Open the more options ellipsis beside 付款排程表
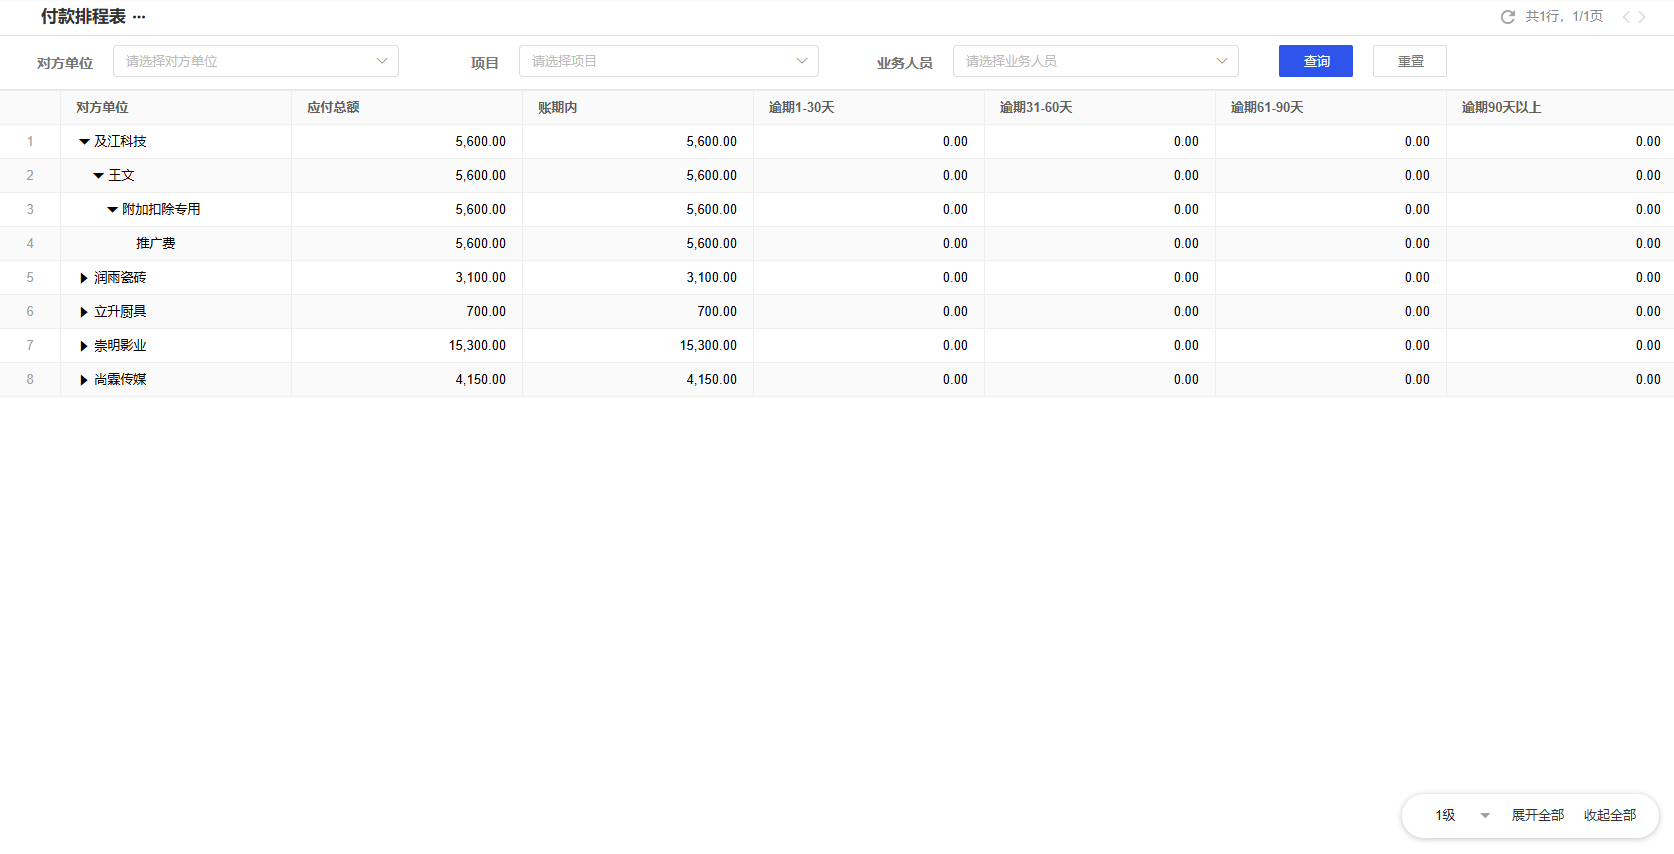The image size is (1674, 854). 139,17
